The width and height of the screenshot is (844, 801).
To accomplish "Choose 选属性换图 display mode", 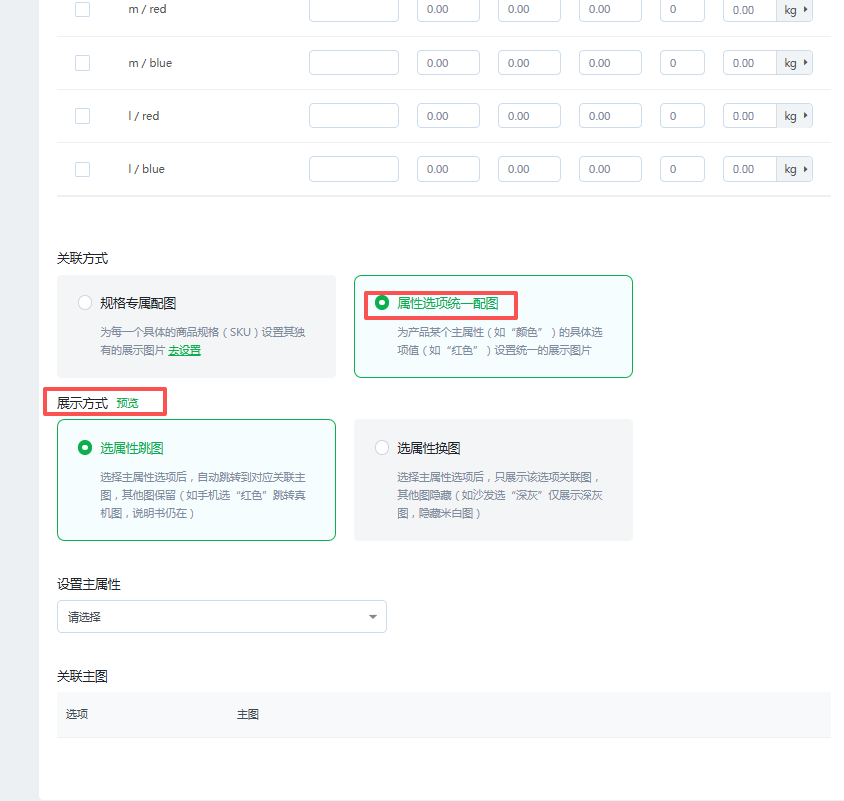I will 382,448.
